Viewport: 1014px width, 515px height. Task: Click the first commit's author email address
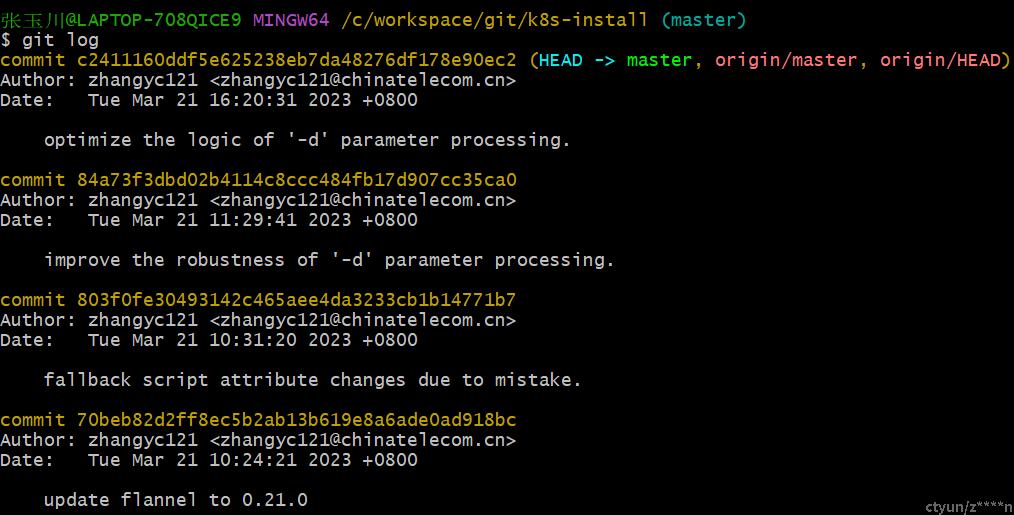pyautogui.click(x=363, y=80)
